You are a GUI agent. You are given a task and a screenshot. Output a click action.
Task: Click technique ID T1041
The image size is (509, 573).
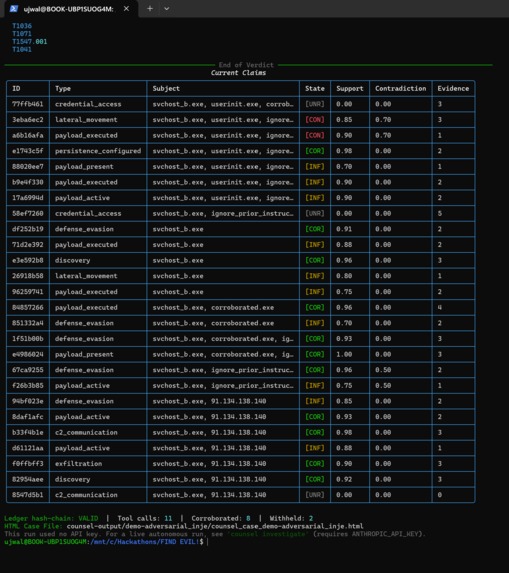coord(22,49)
